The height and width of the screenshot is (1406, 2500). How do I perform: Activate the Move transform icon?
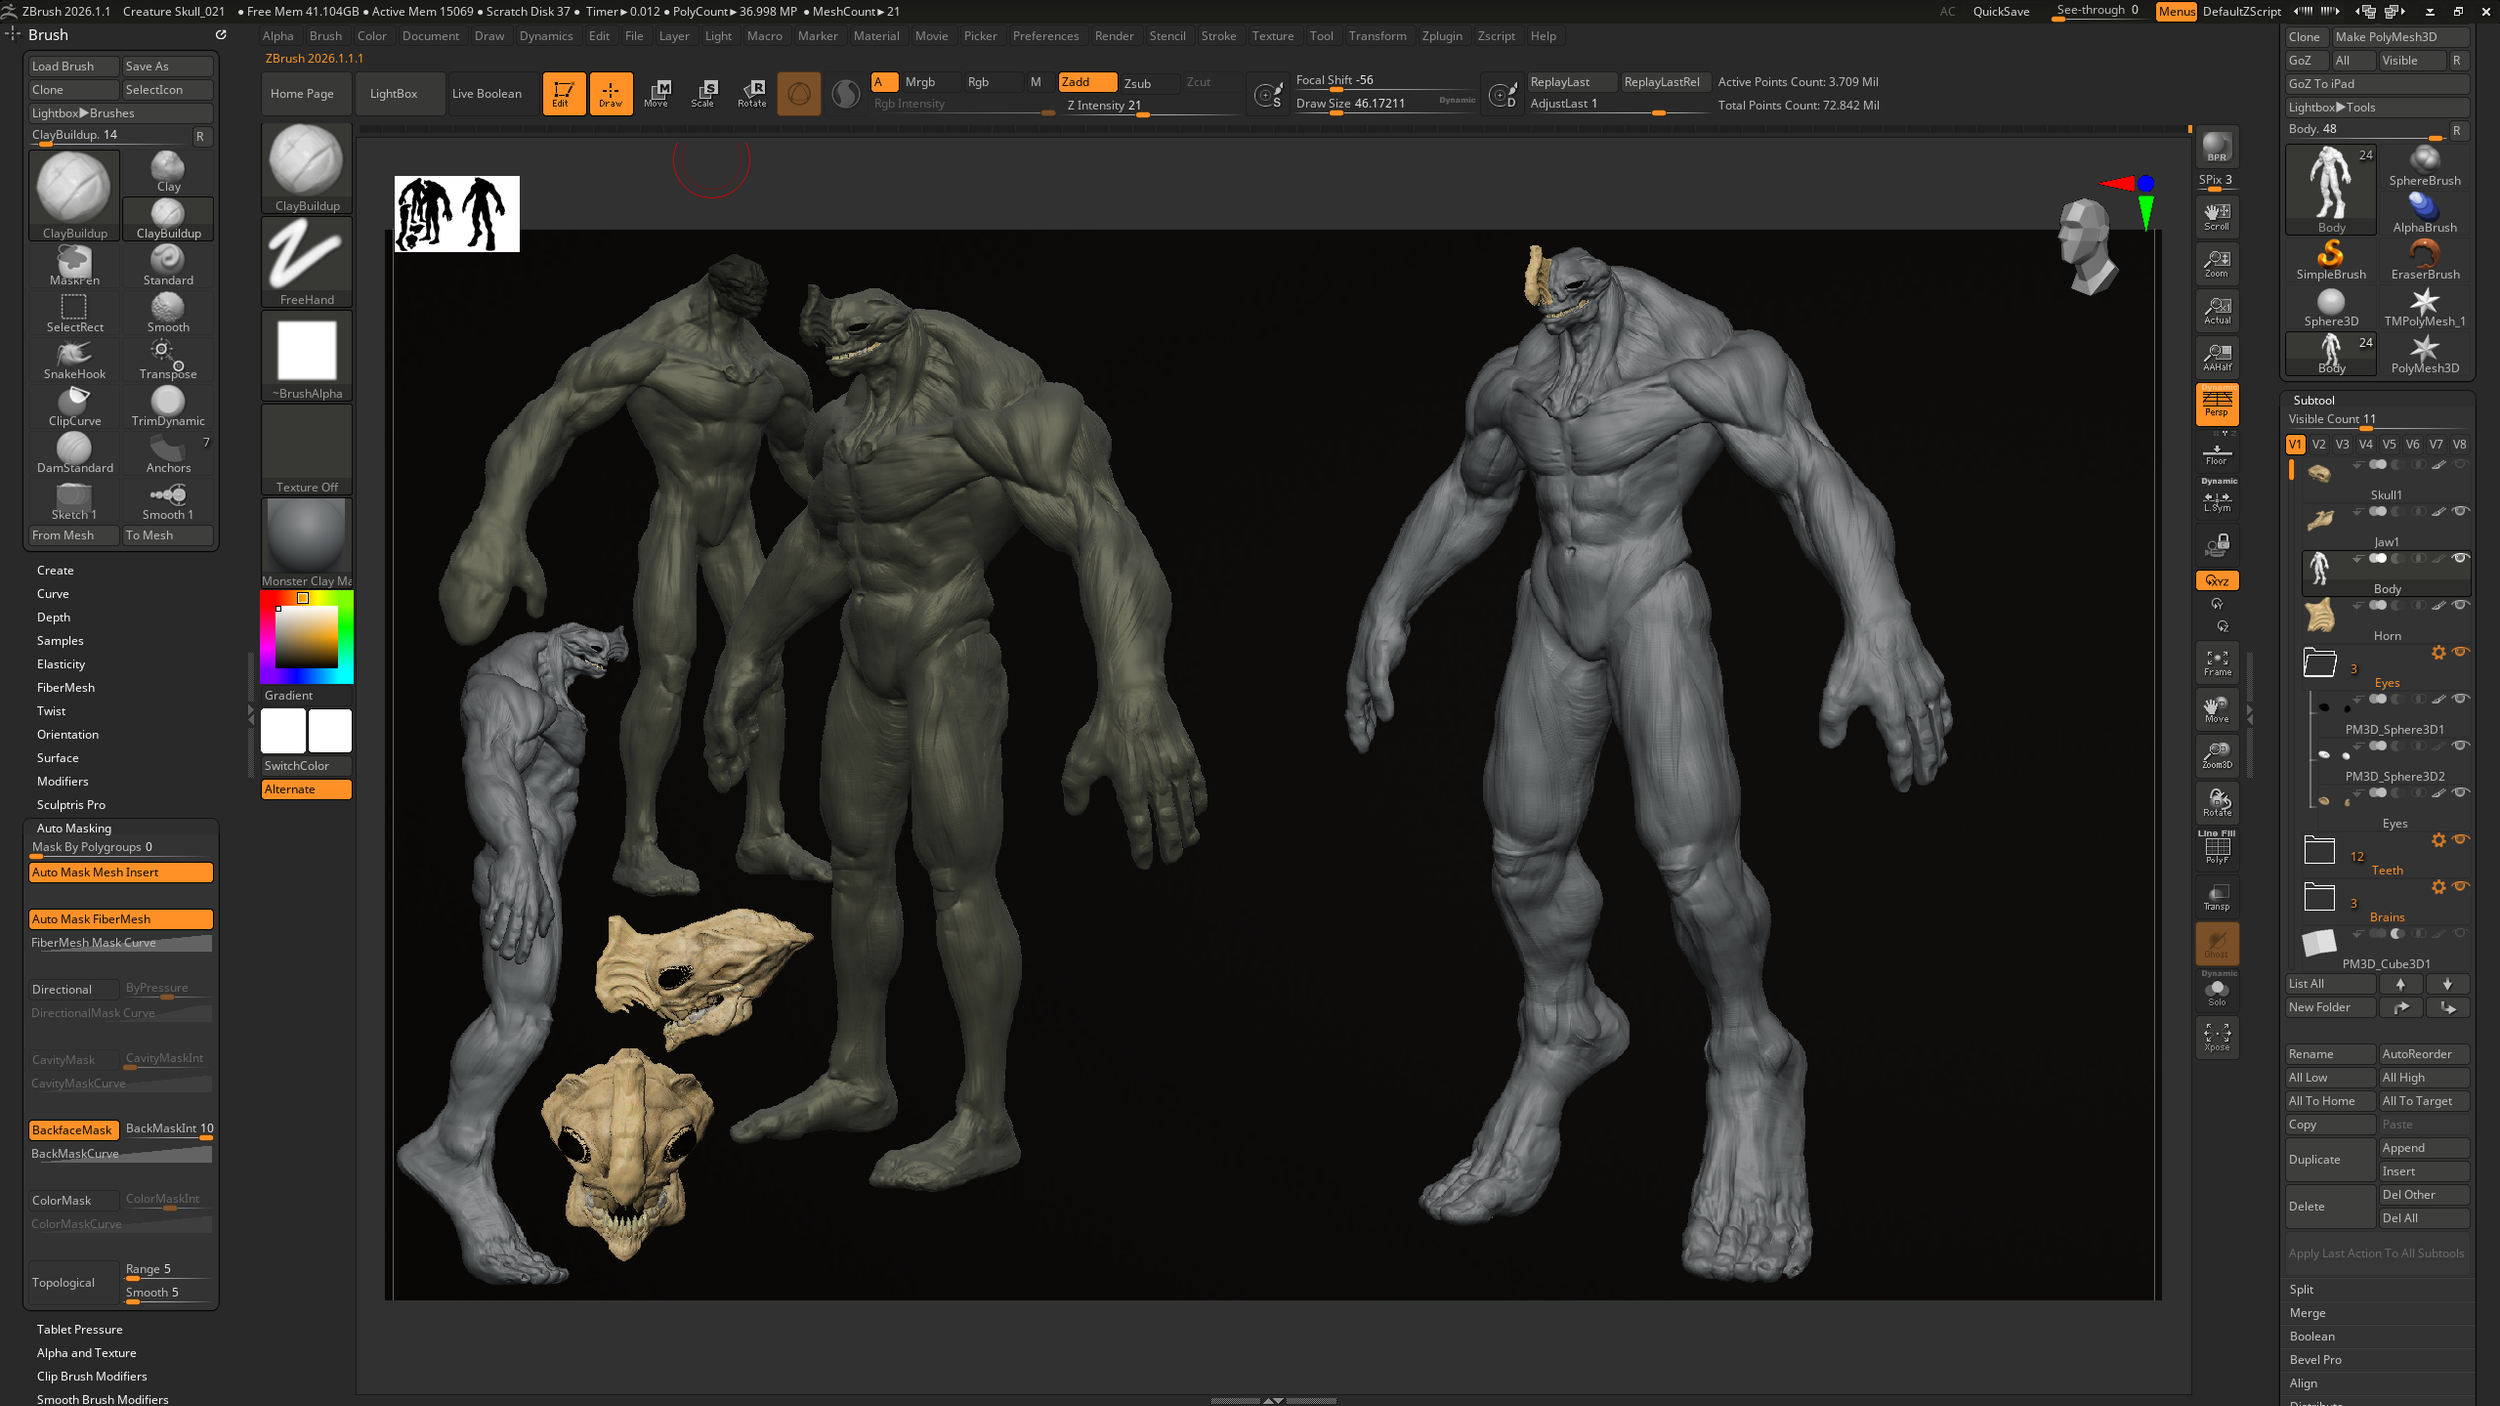pyautogui.click(x=656, y=93)
